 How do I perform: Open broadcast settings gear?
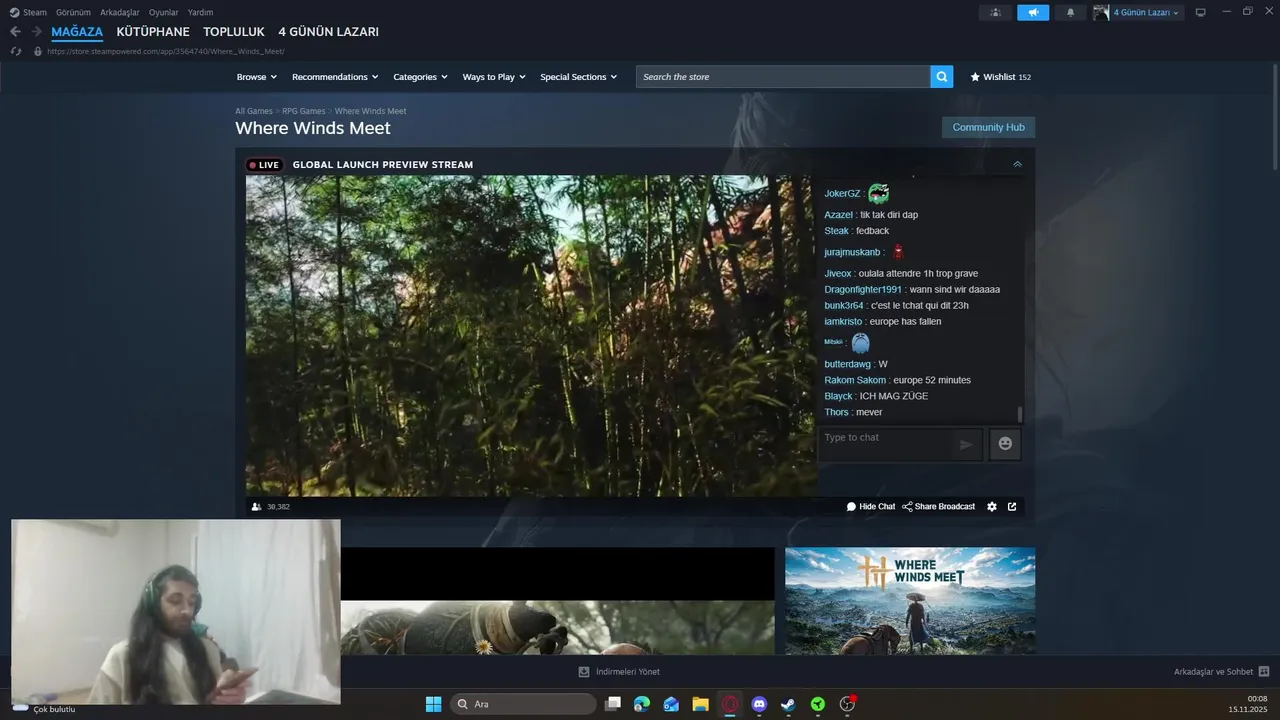992,507
